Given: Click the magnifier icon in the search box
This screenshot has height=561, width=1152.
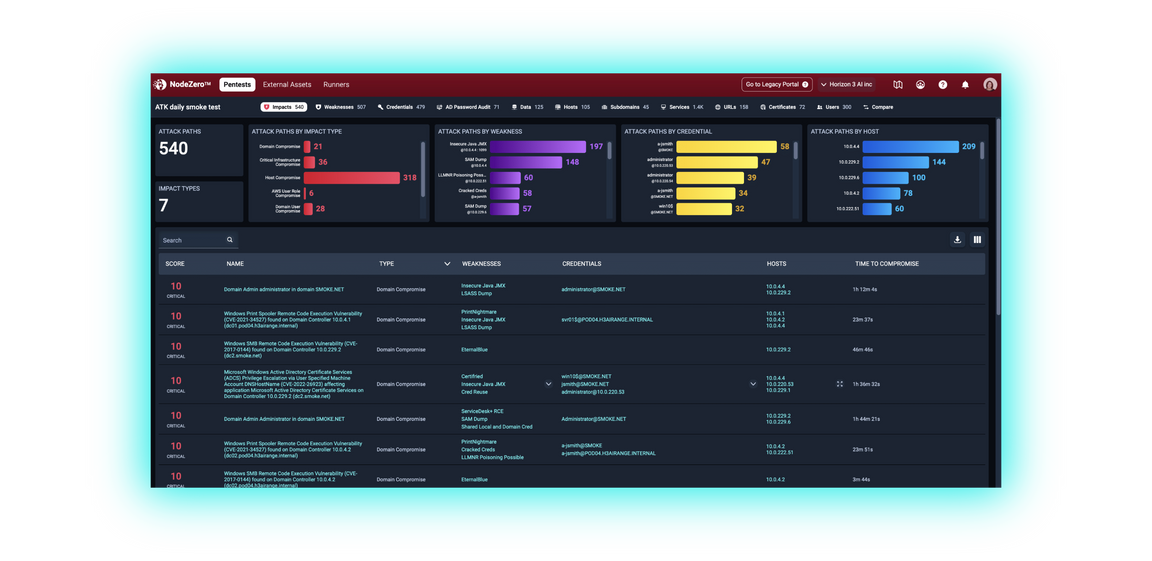Looking at the screenshot, I should tap(229, 240).
